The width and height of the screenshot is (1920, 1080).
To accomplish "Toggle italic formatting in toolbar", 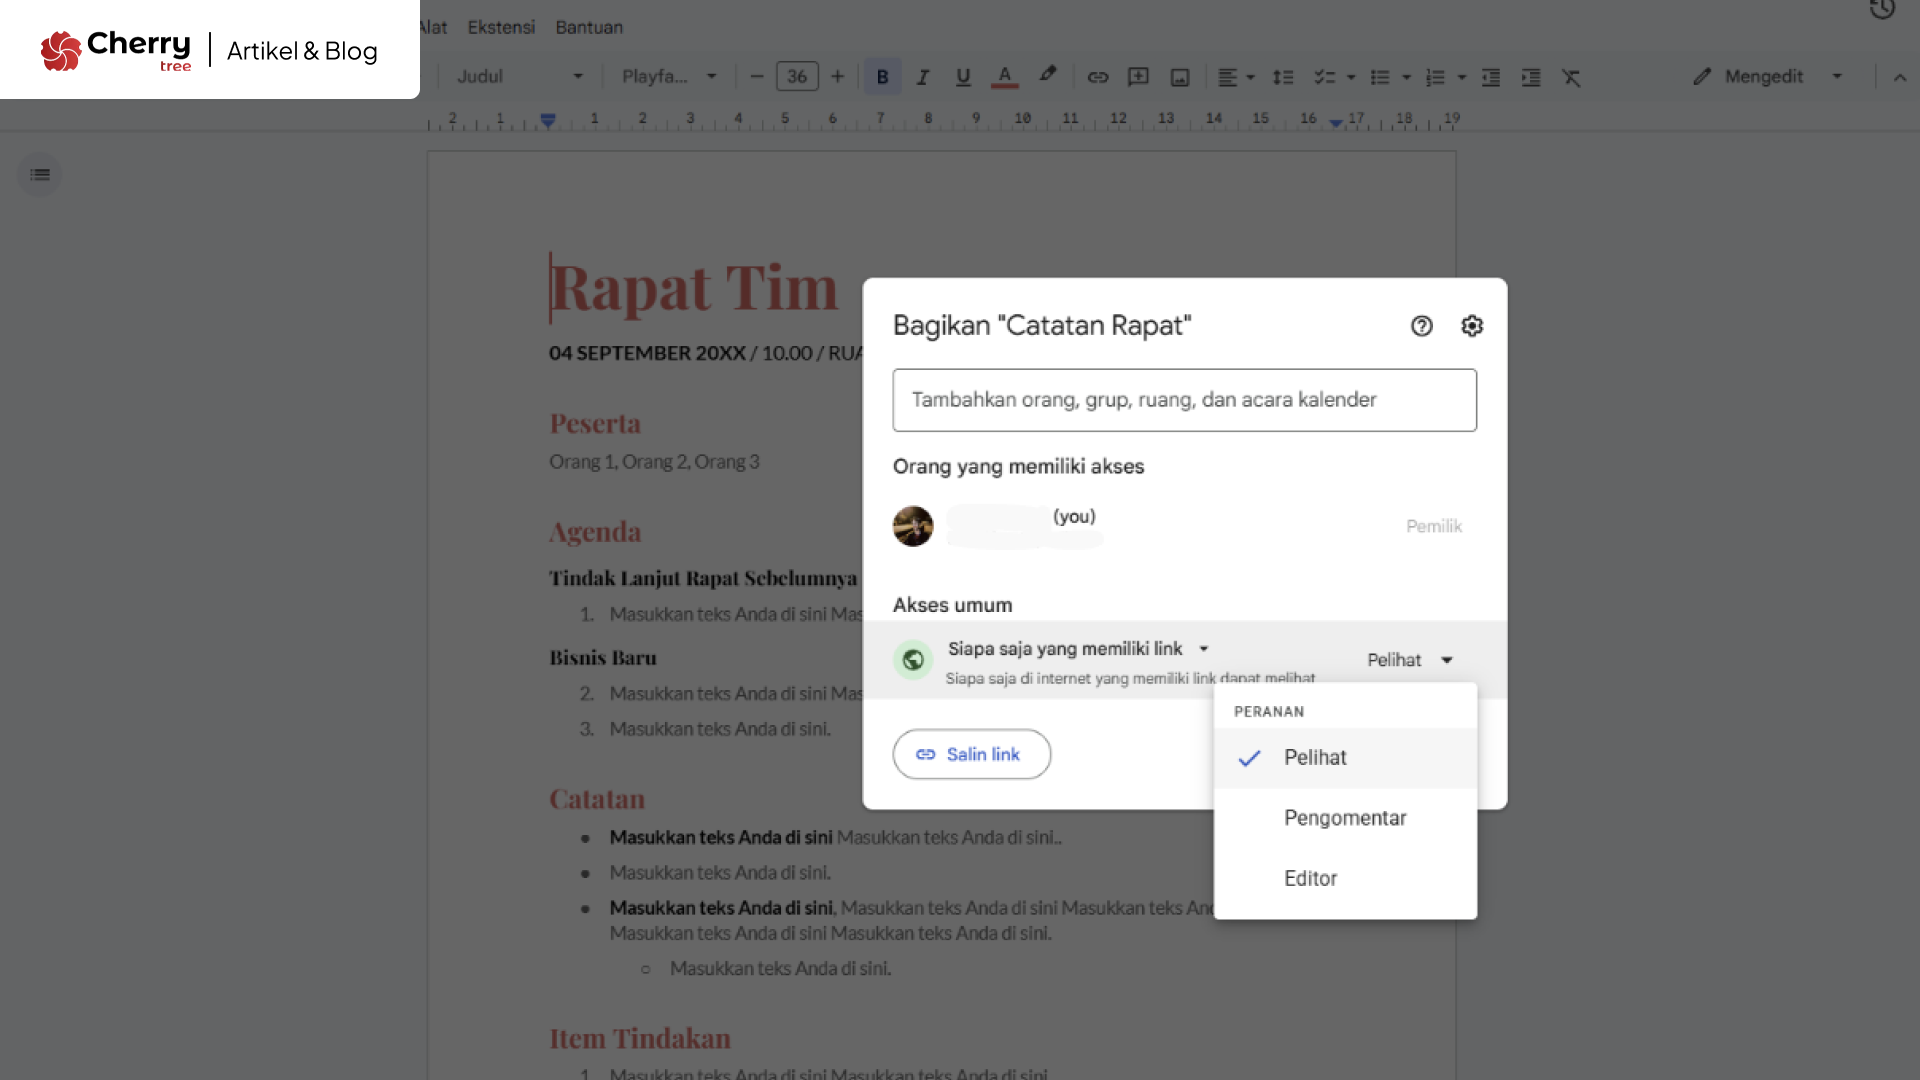I will click(922, 77).
